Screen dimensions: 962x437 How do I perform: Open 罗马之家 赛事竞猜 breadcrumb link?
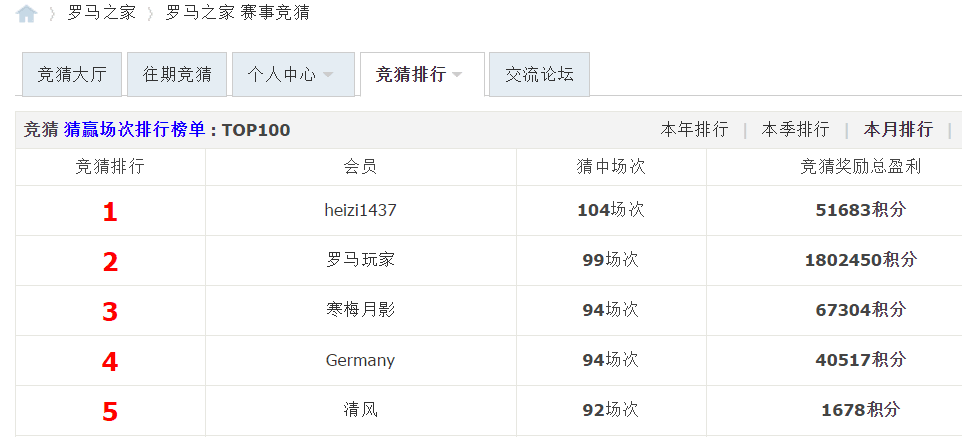237,13
